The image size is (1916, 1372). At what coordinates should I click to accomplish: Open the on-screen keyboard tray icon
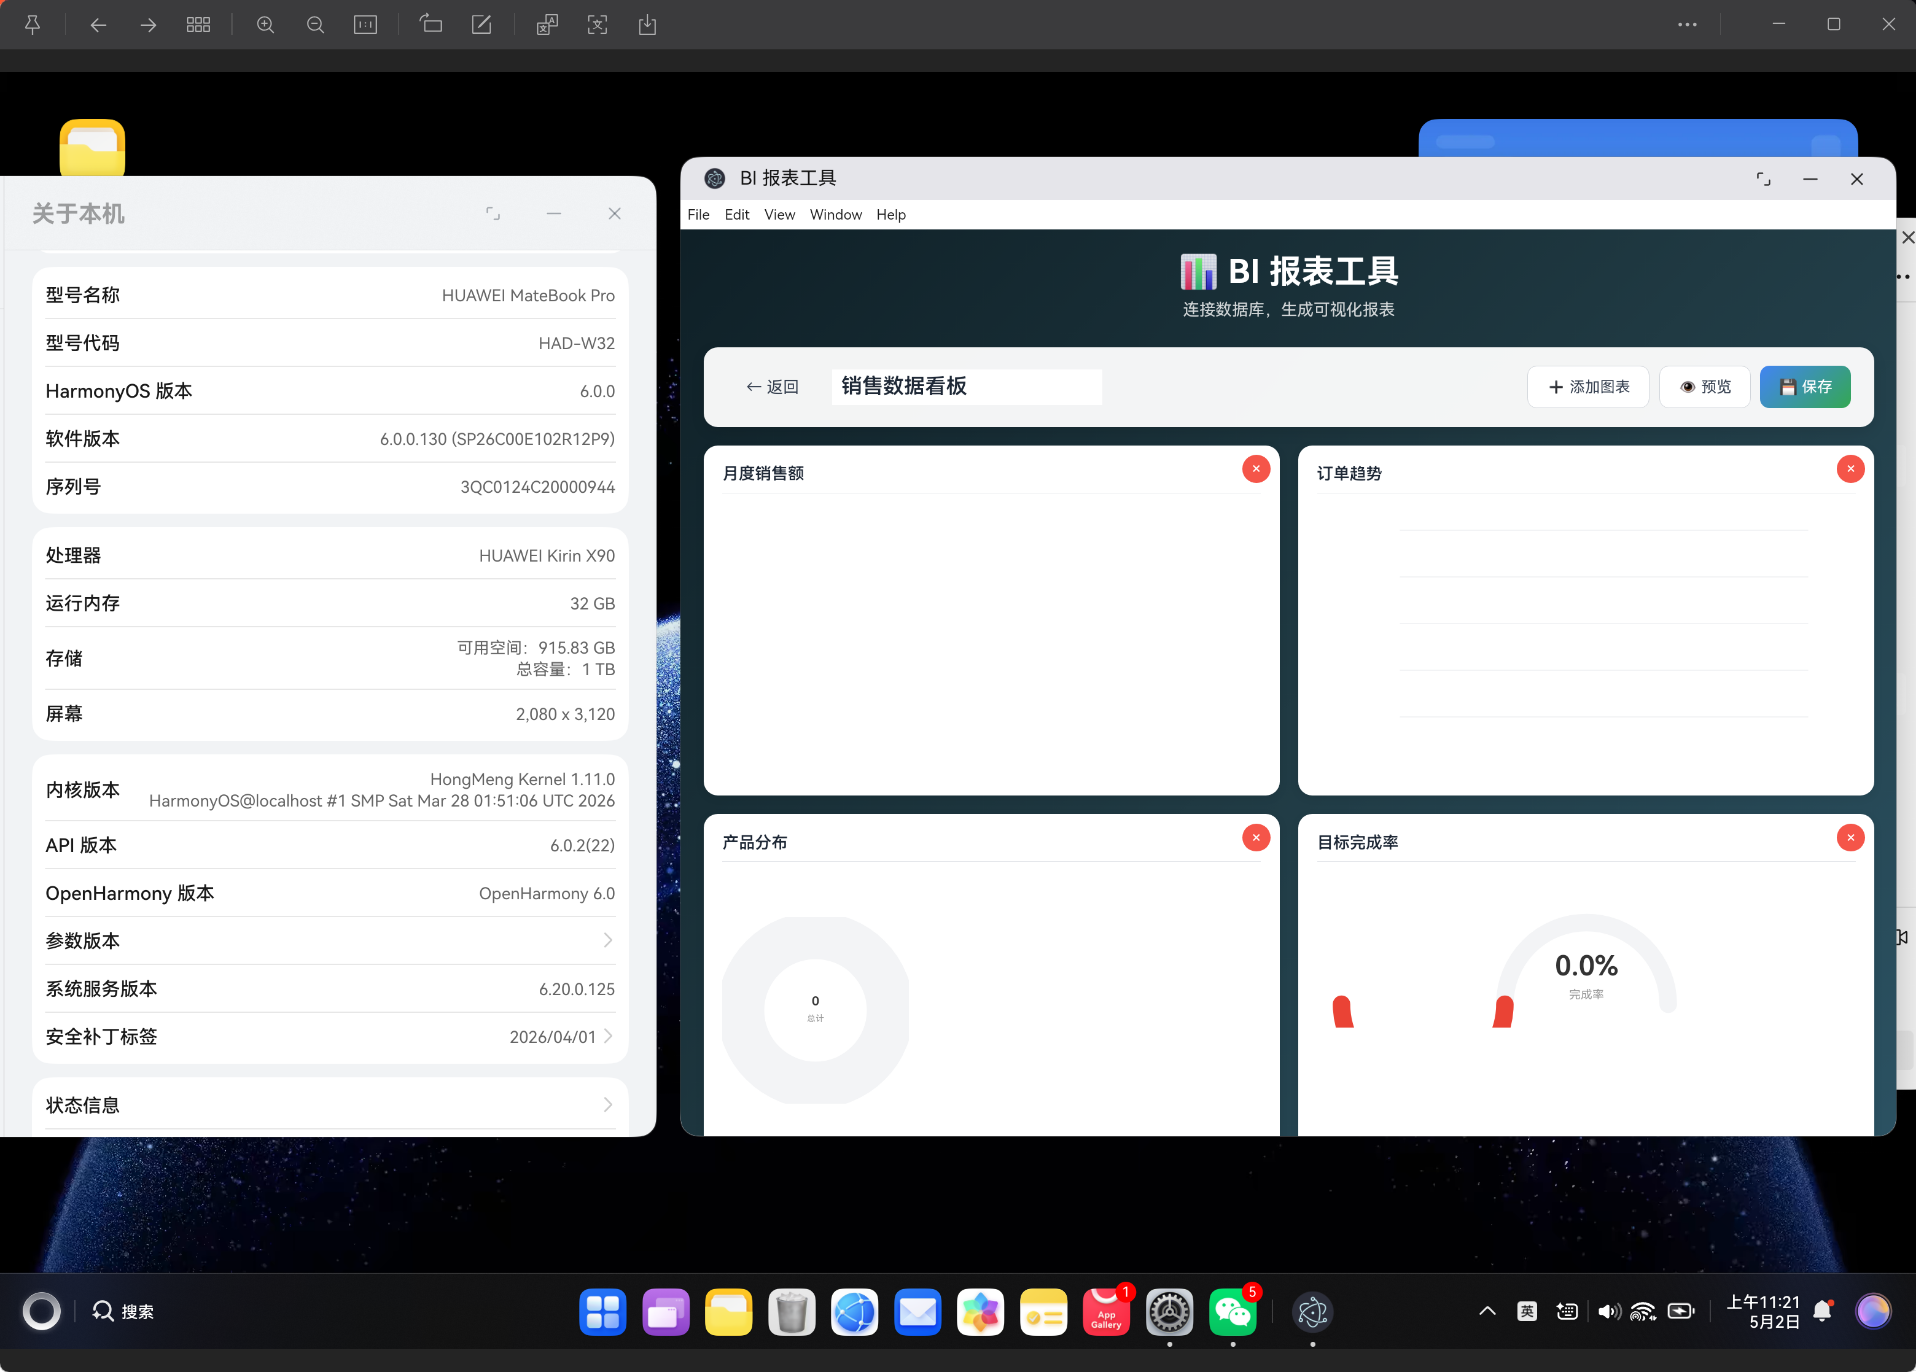(1567, 1311)
